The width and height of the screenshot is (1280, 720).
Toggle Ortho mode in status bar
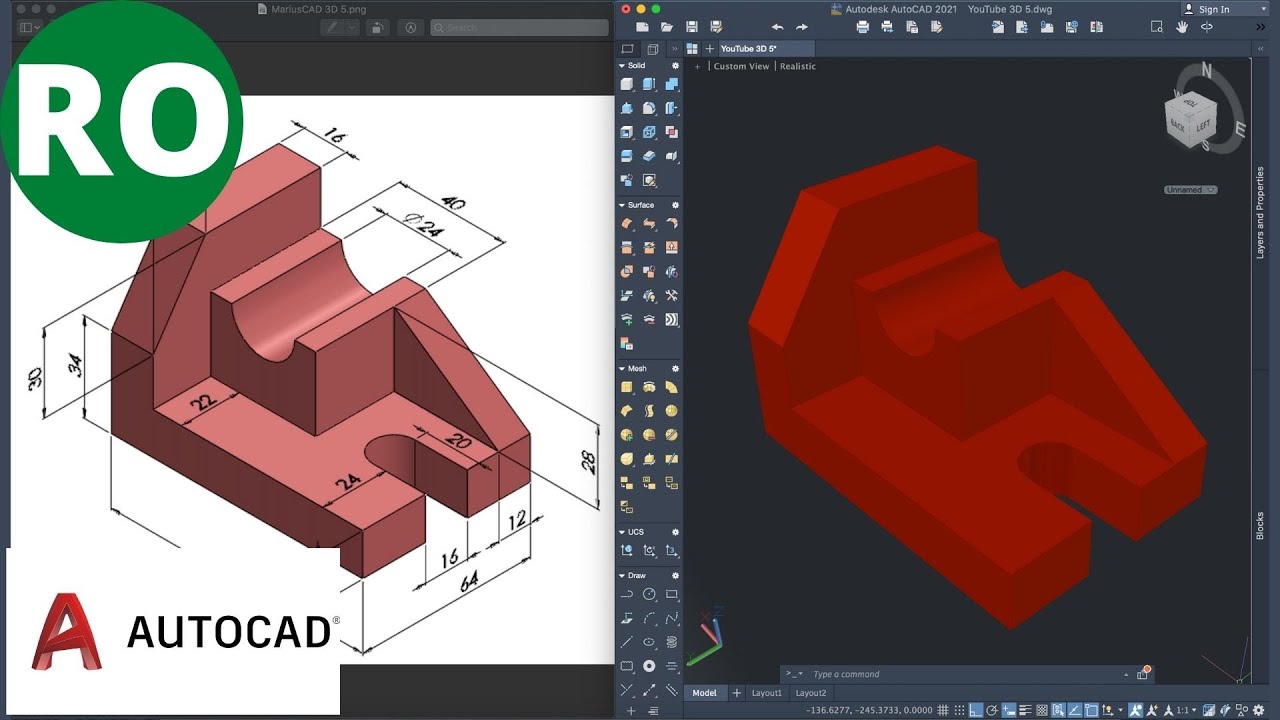click(x=976, y=710)
